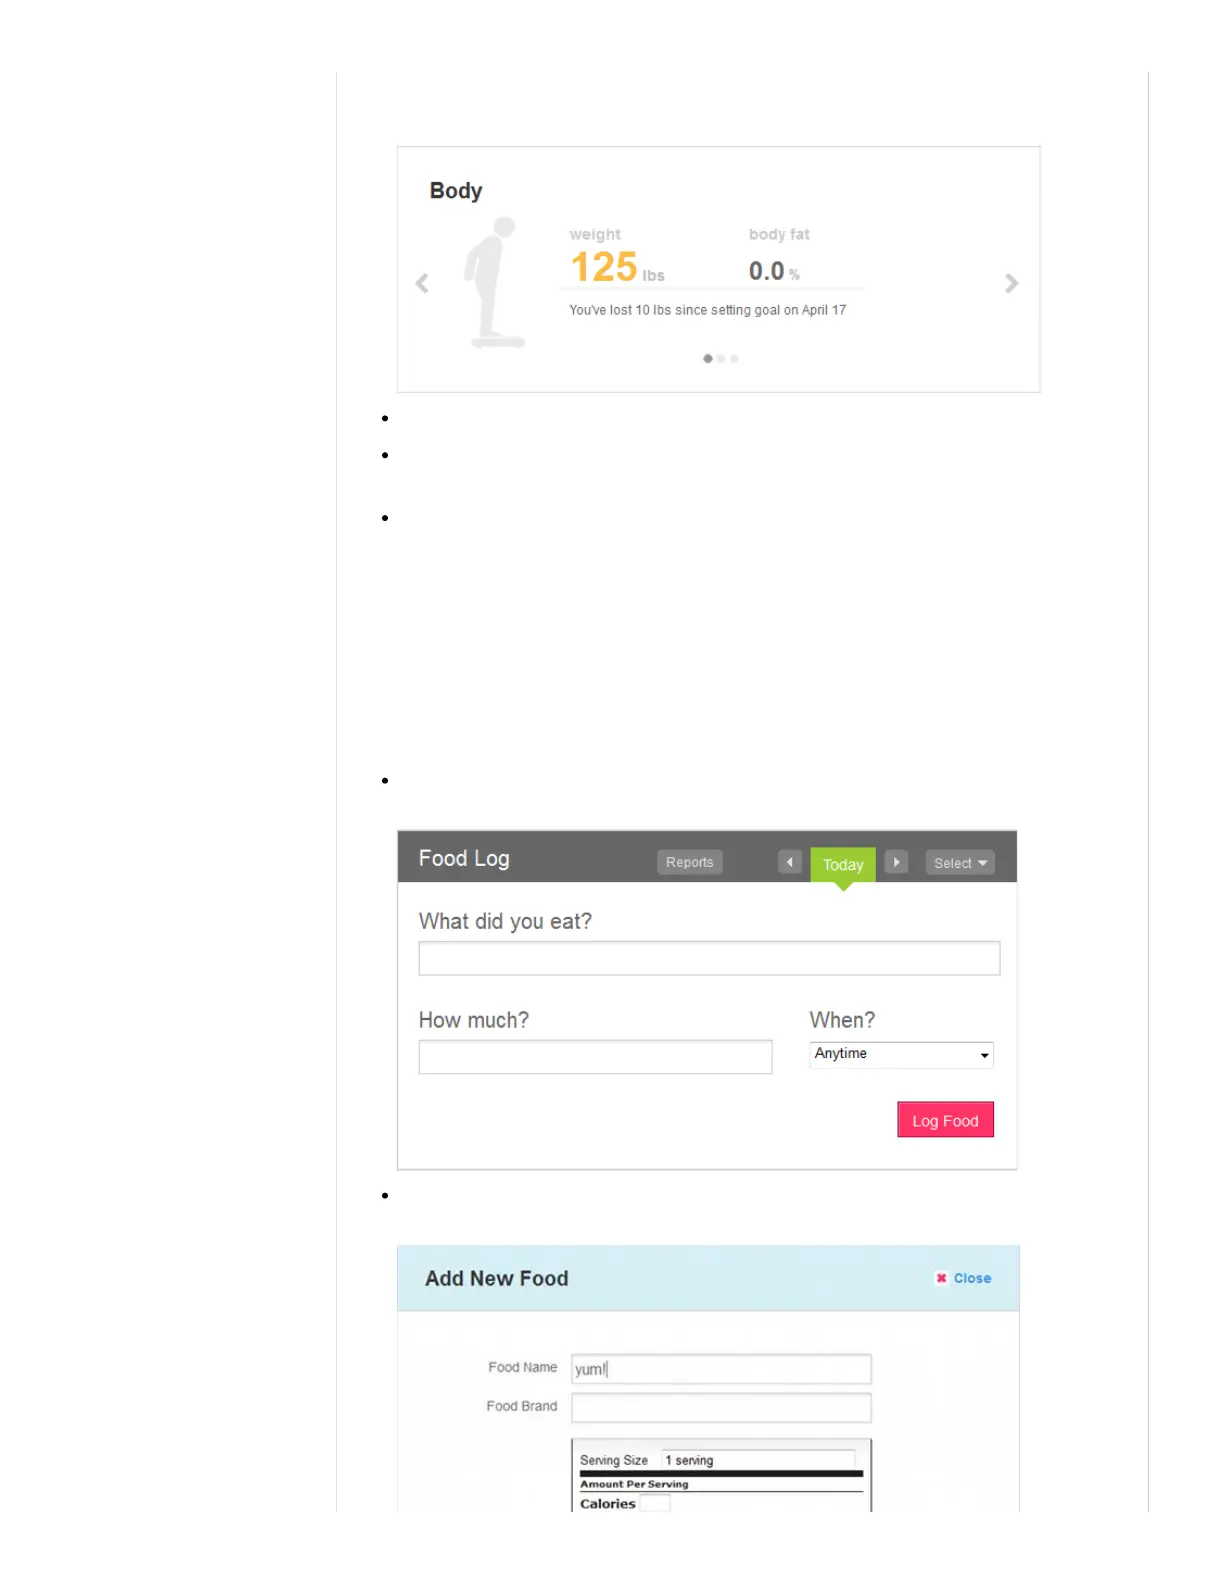Advance to next Body panel slide
This screenshot has height=1584, width=1224.
click(x=1011, y=284)
